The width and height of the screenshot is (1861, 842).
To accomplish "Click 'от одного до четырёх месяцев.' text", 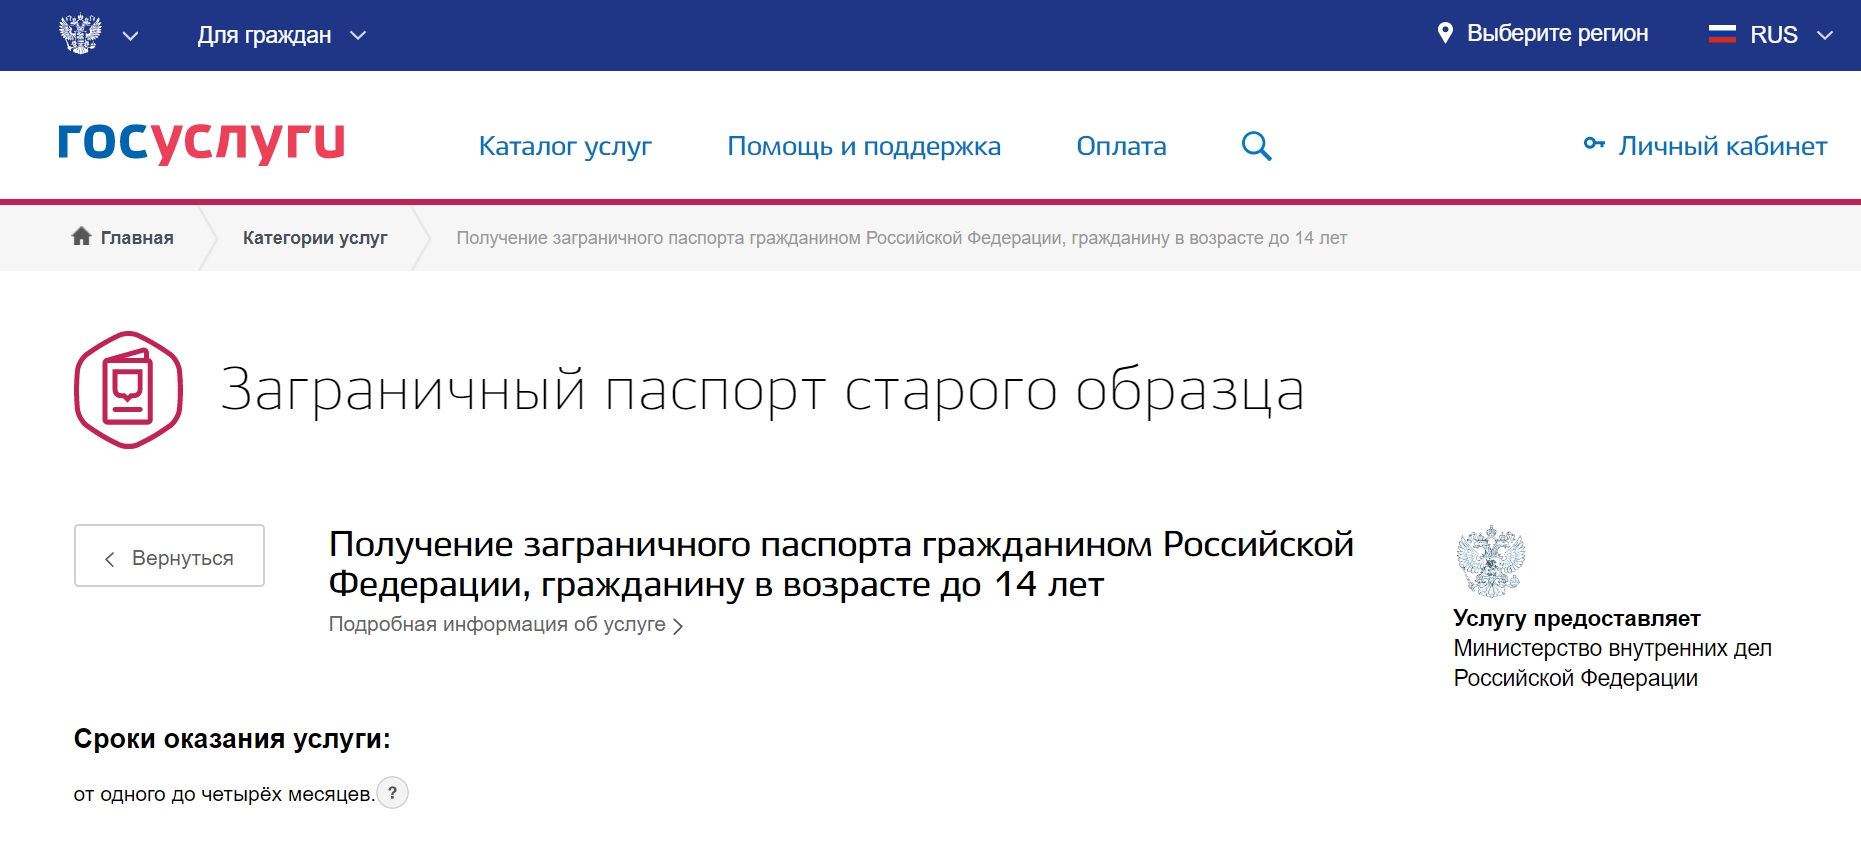I will (224, 794).
